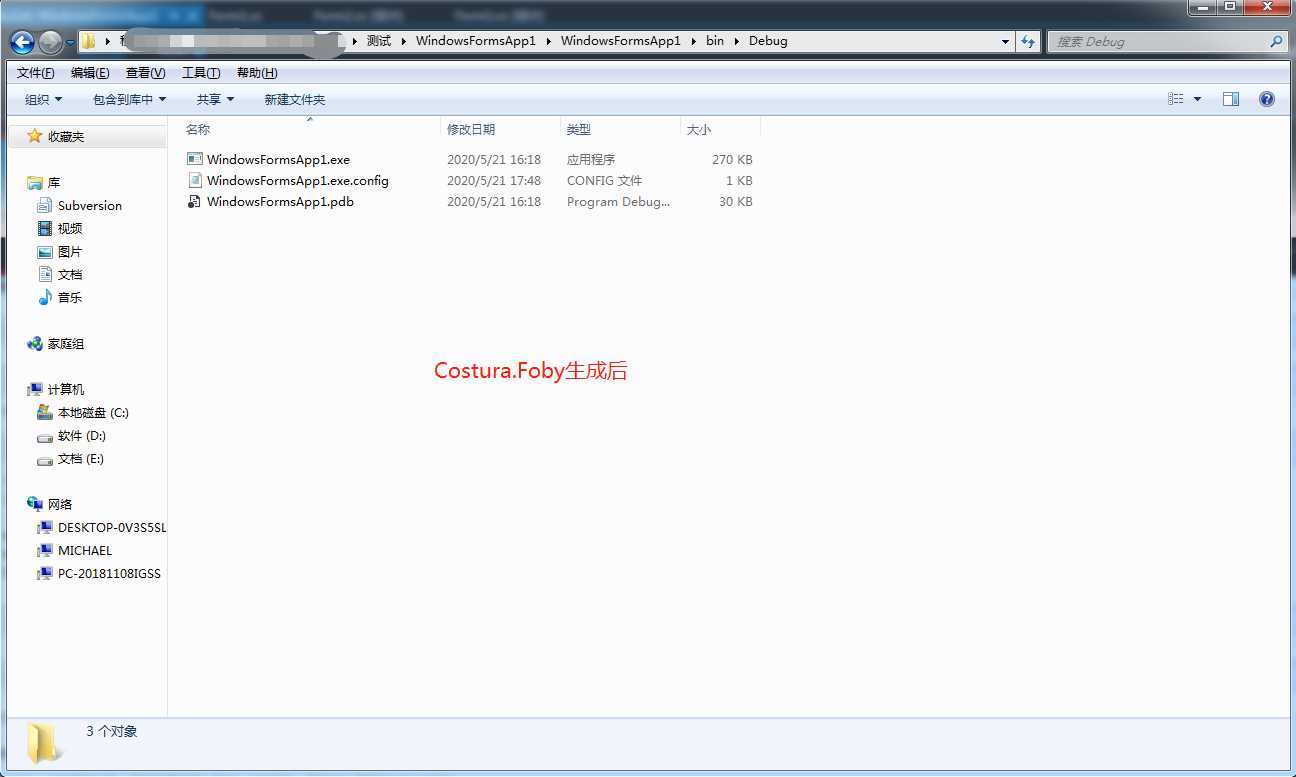Select the bin breadcrumb segment

coord(715,41)
